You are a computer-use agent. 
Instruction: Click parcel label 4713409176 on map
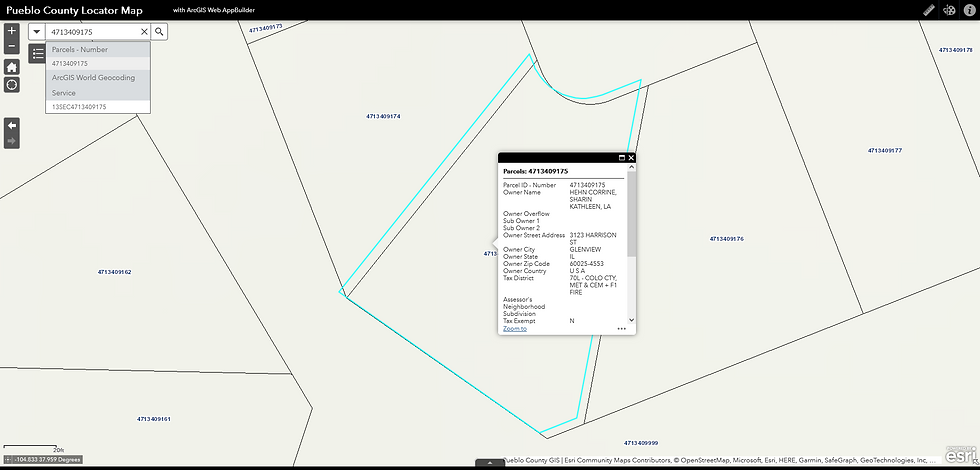click(726, 239)
